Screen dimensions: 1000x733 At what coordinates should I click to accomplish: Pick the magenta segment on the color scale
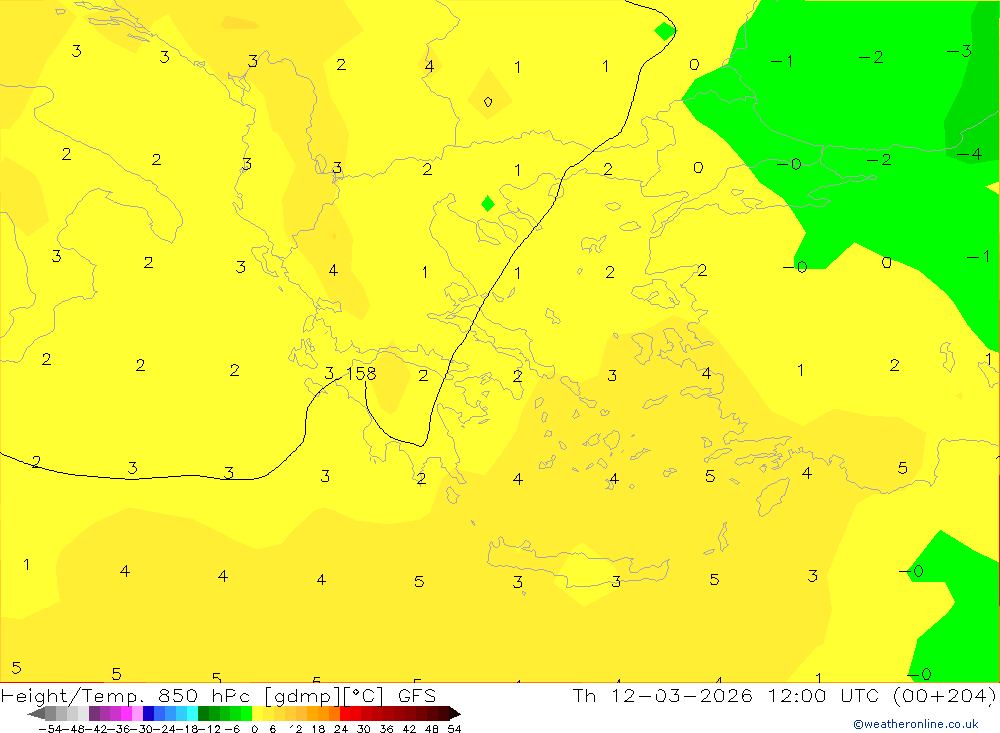(x=126, y=713)
